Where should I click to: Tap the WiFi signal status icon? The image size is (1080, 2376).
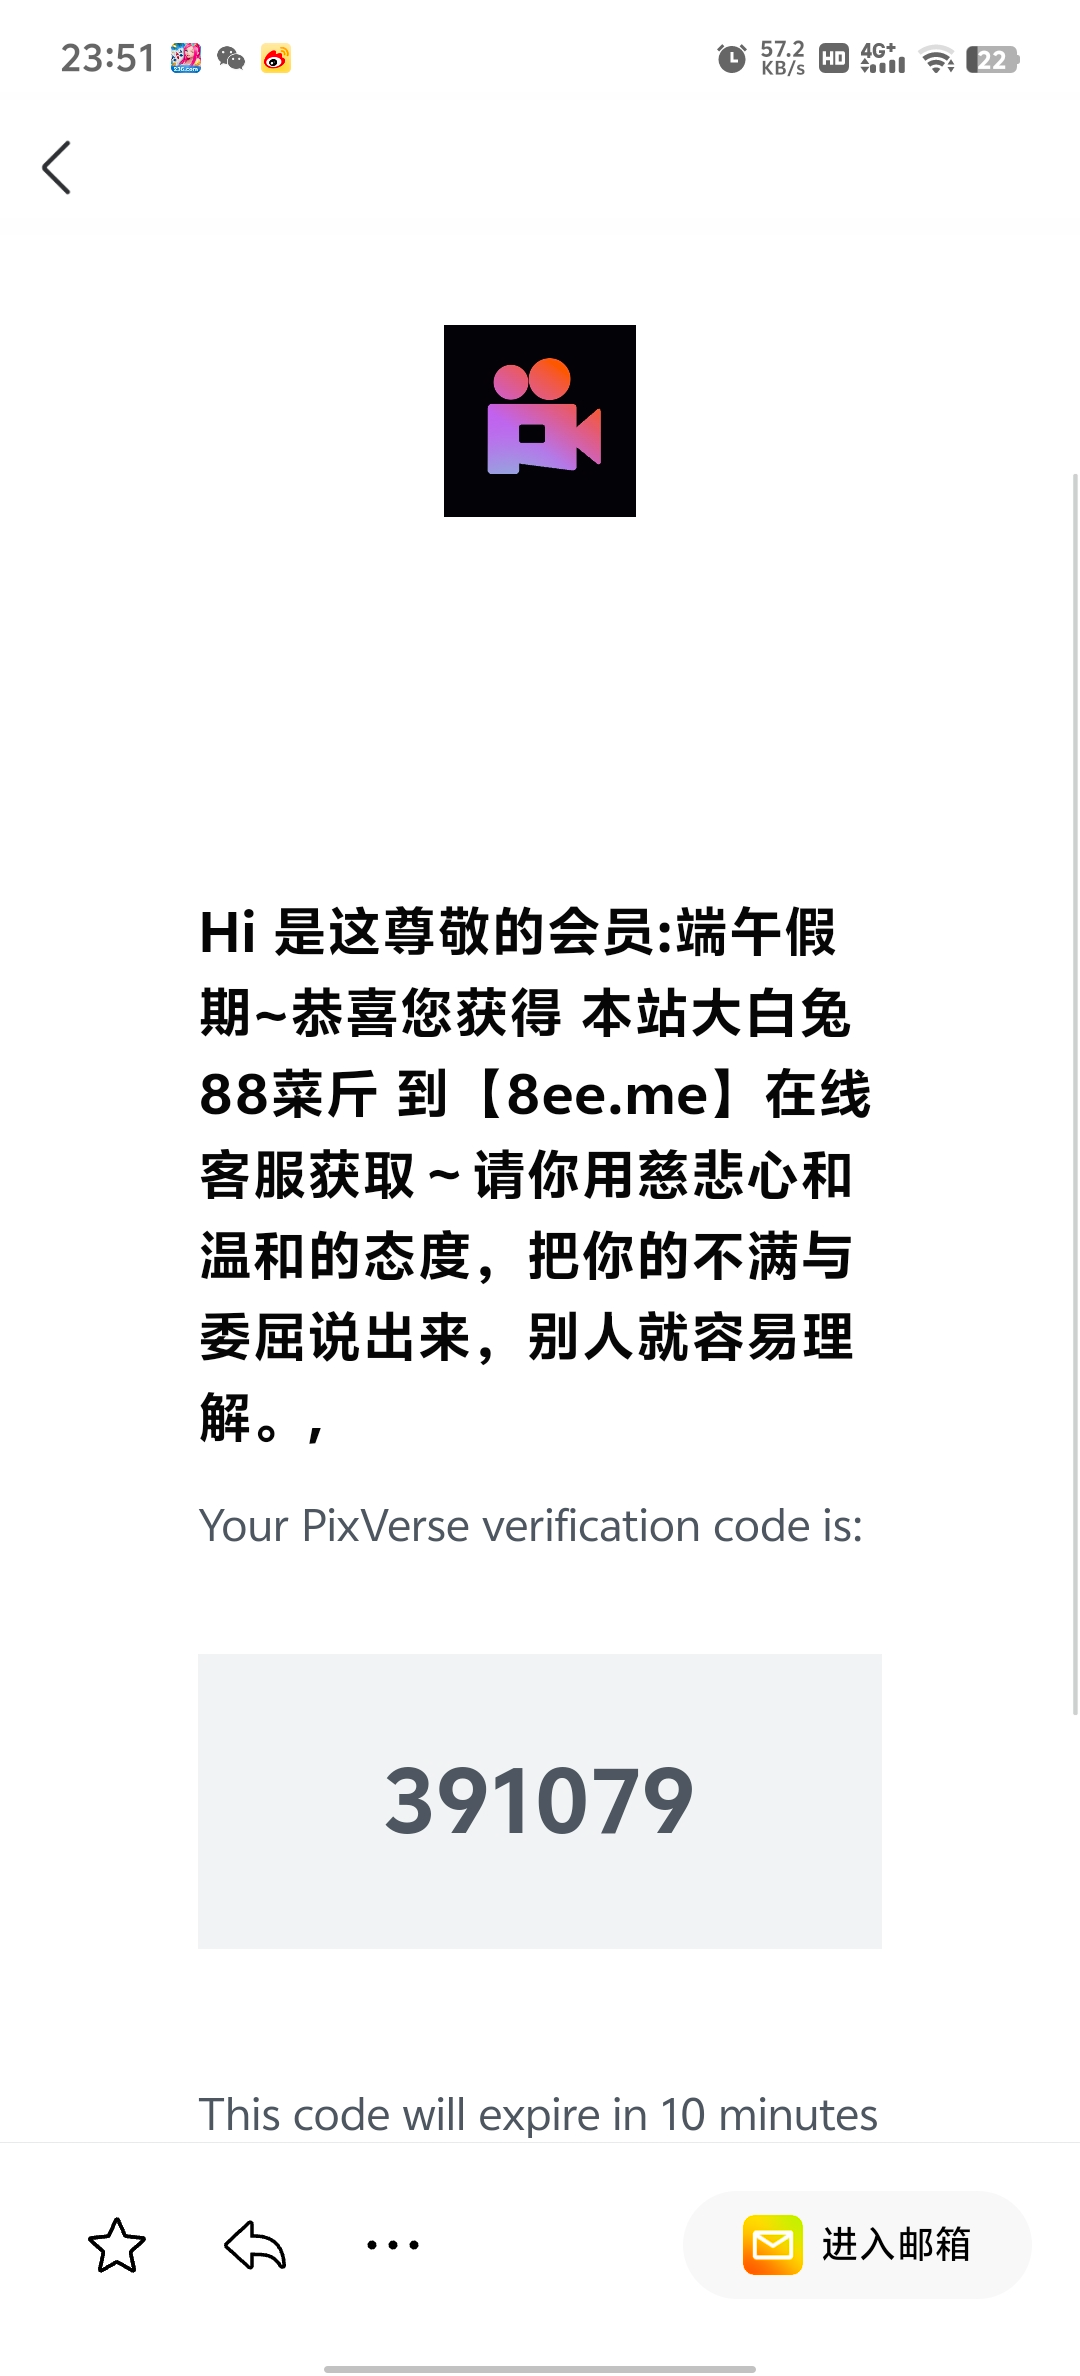pyautogui.click(x=937, y=60)
